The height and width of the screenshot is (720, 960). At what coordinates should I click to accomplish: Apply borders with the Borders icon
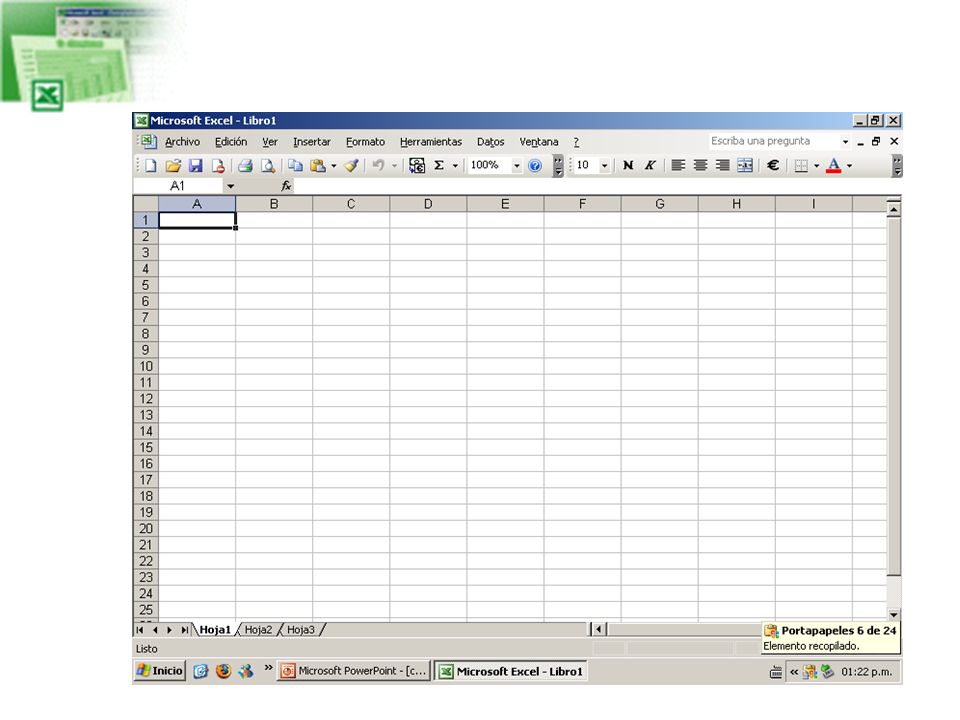click(801, 165)
